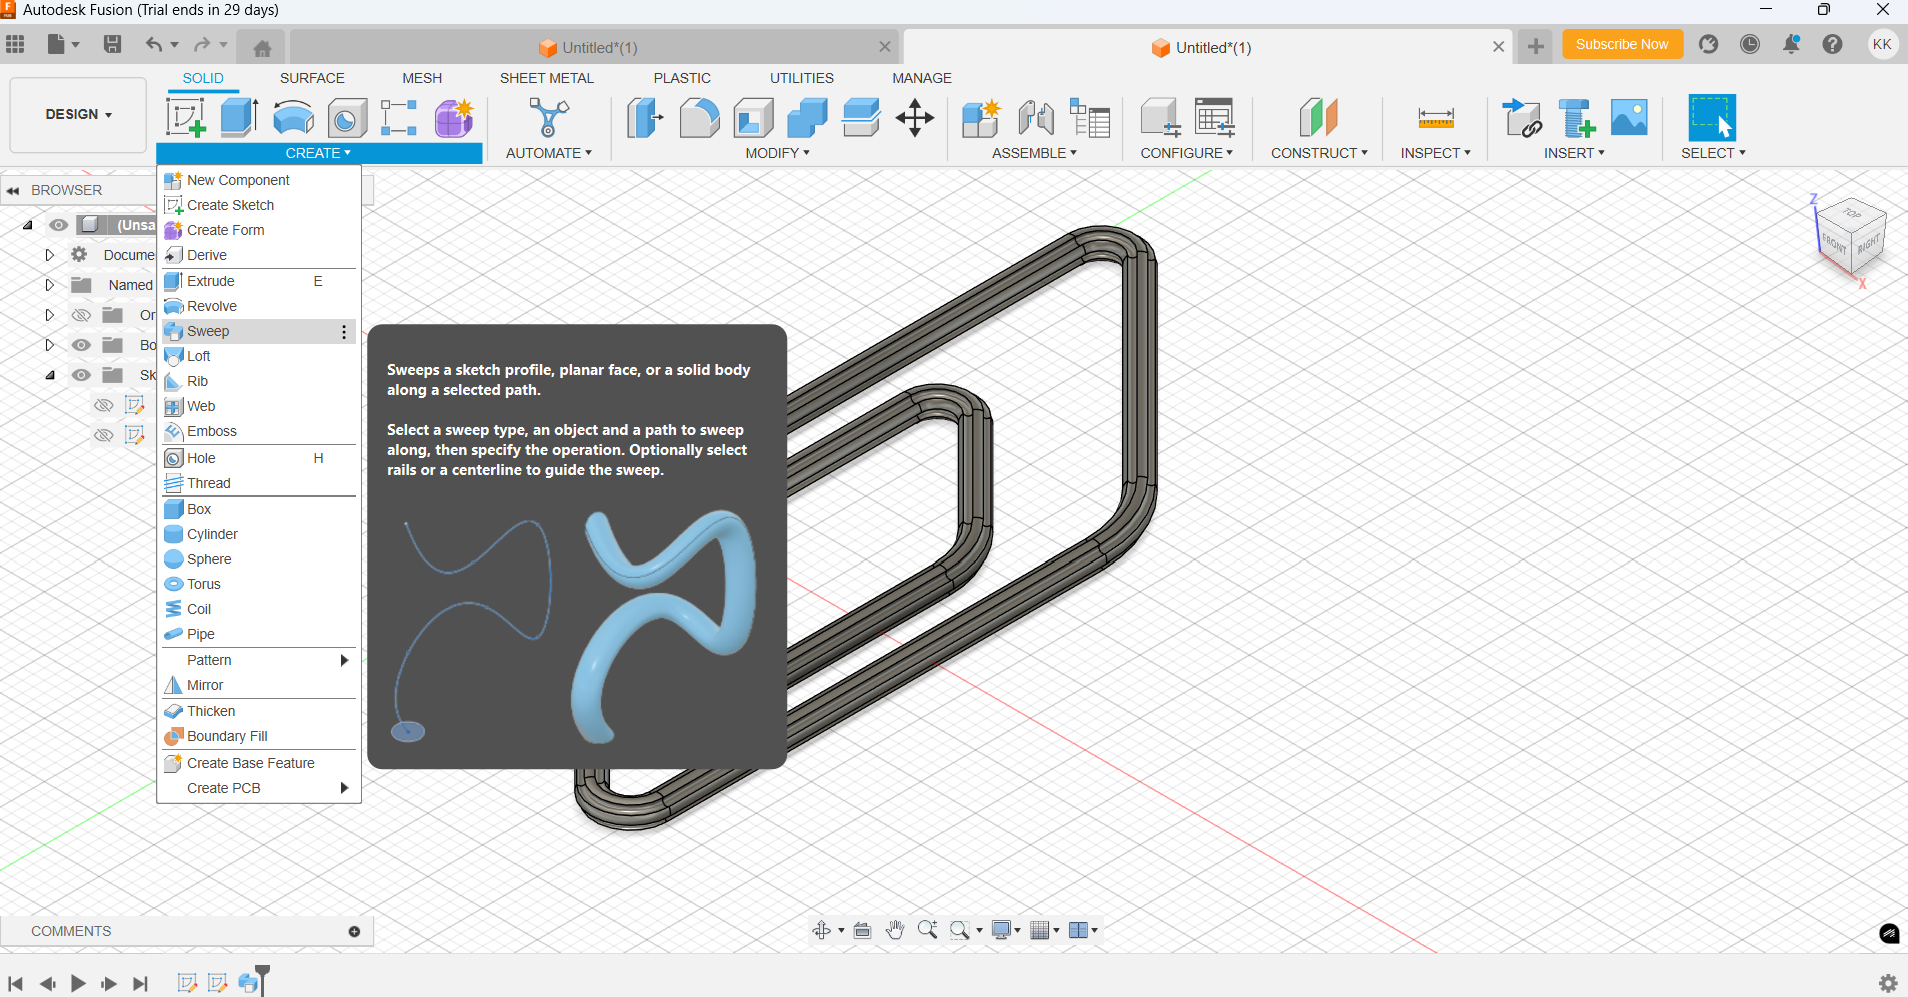Screen dimensions: 1908x997
Task: Collapse the Sketches tree node
Action: tap(49, 375)
